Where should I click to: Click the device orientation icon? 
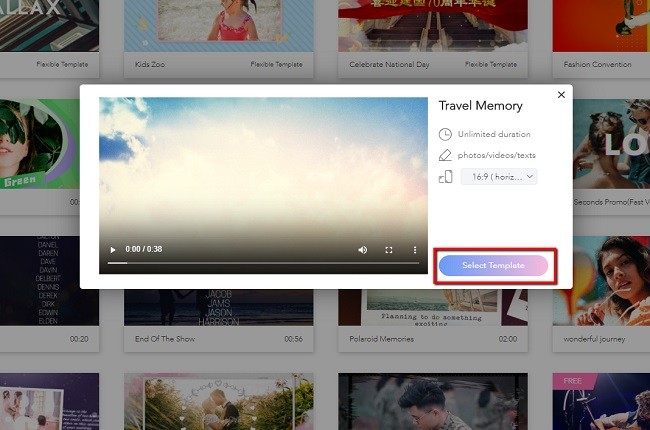(445, 177)
